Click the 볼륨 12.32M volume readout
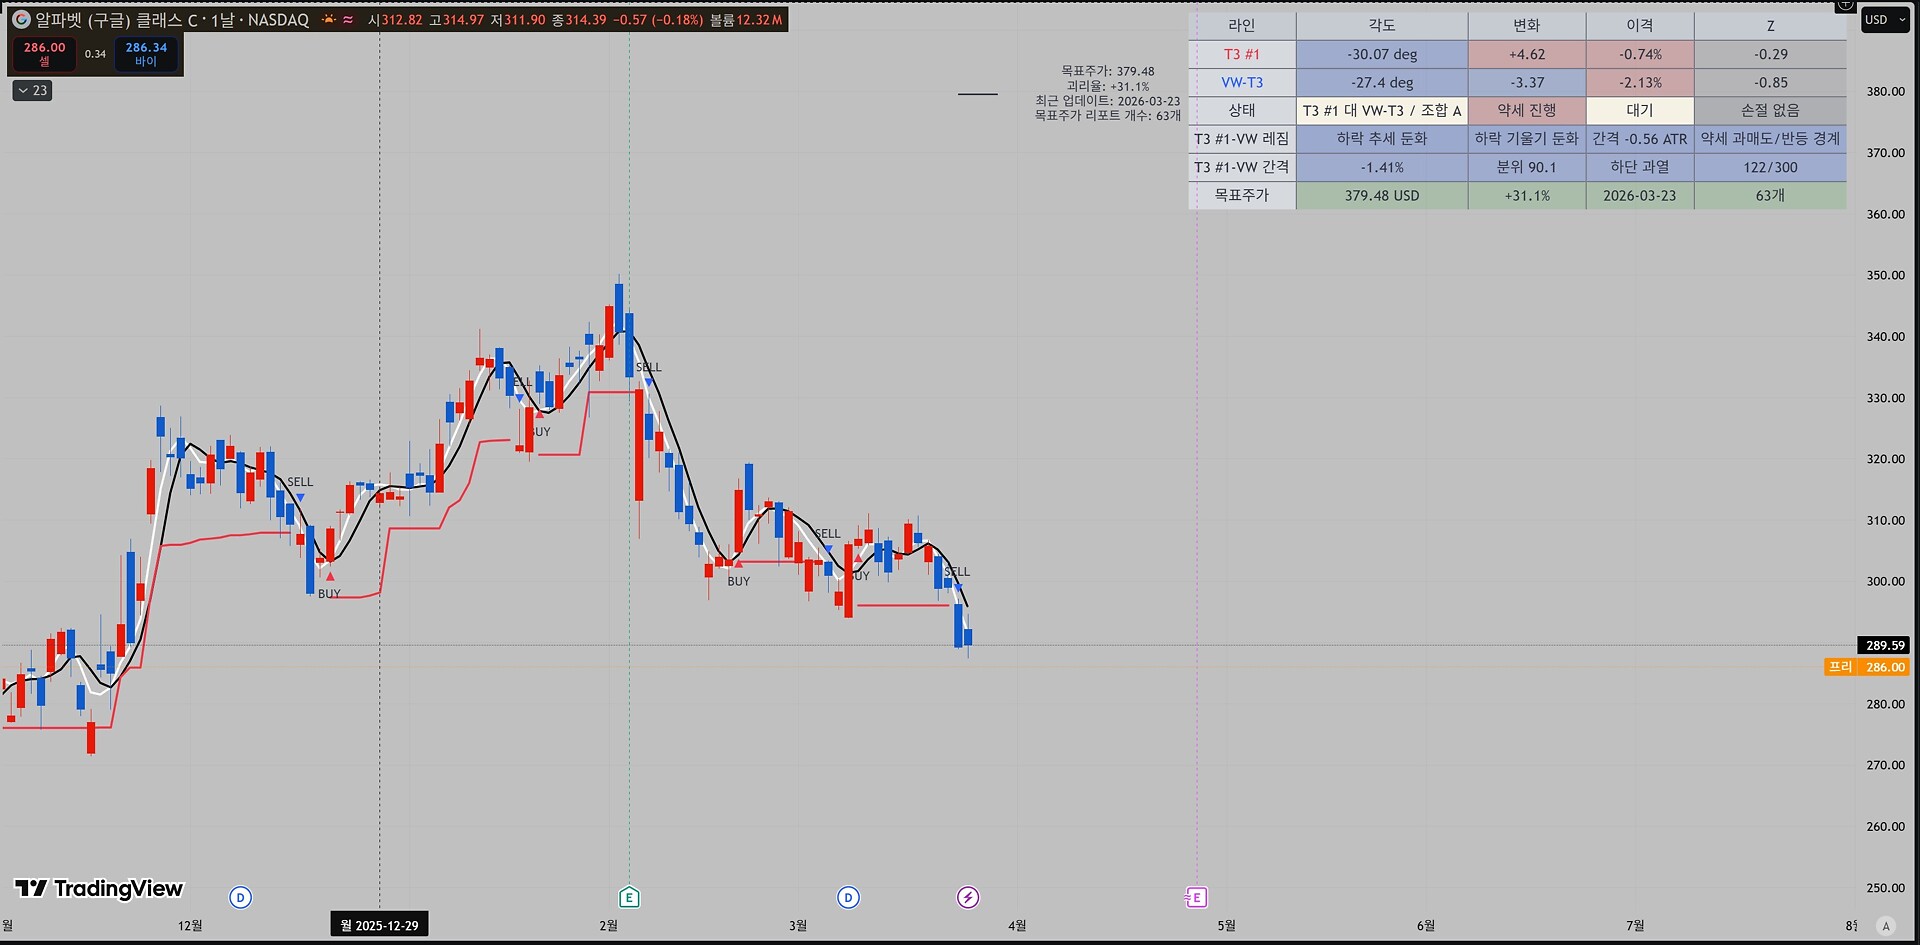 coord(746,20)
